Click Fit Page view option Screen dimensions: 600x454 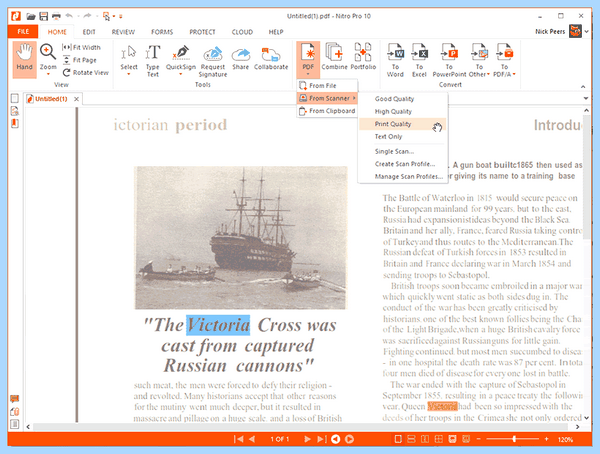79,60
